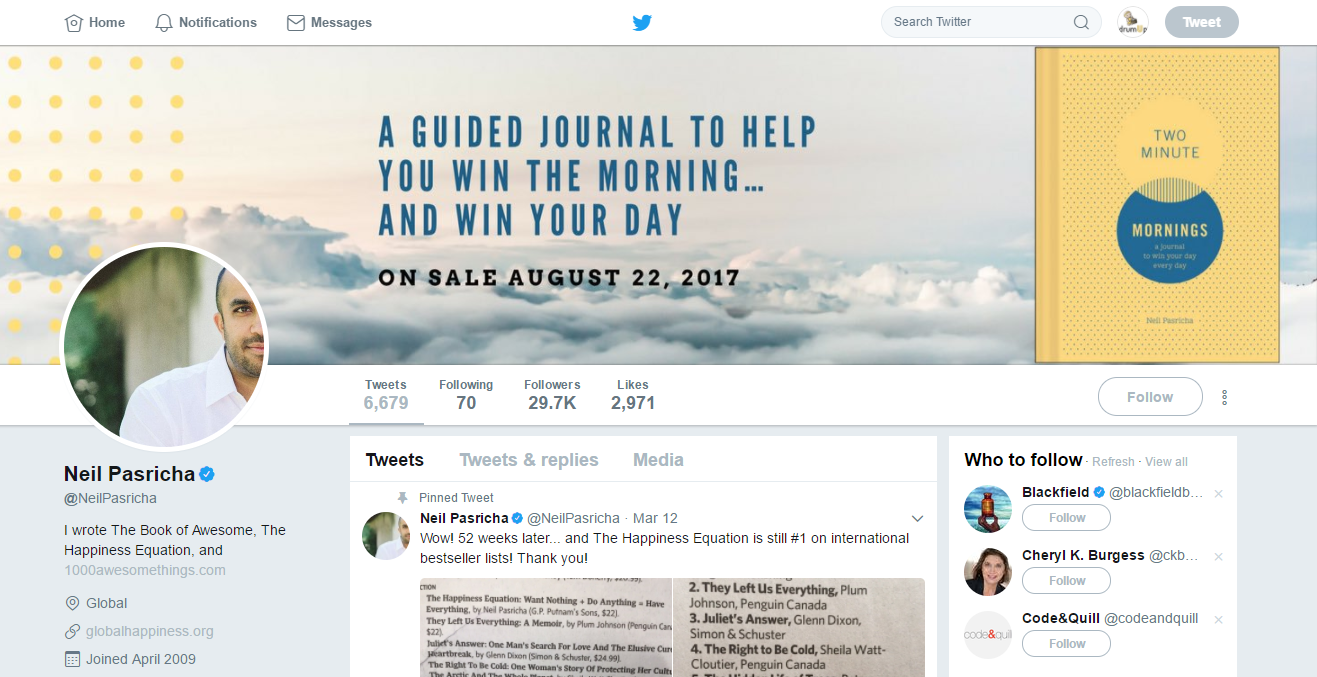Viewport: 1317px width, 677px height.
Task: Open Neil Pasricha's profile photo
Action: point(164,346)
